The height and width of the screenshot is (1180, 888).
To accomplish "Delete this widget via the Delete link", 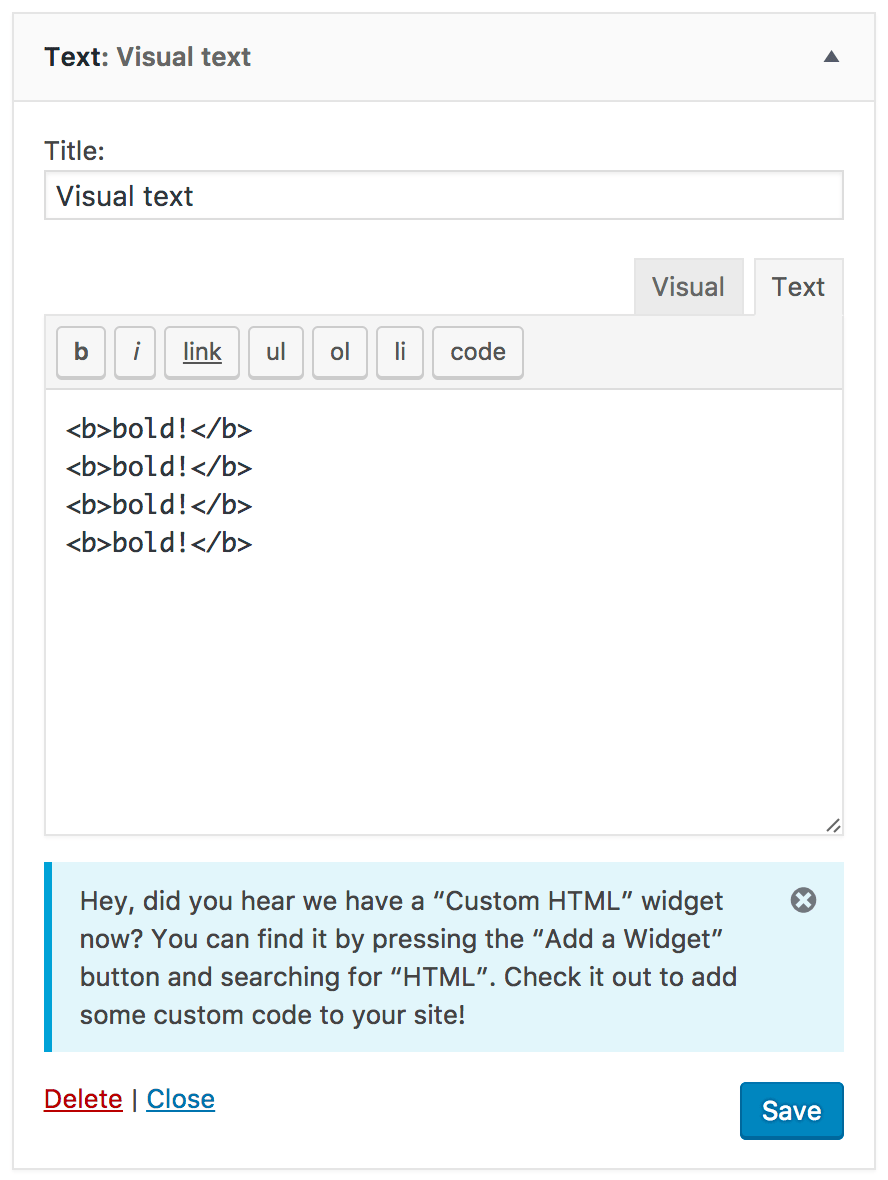I will pos(83,1099).
